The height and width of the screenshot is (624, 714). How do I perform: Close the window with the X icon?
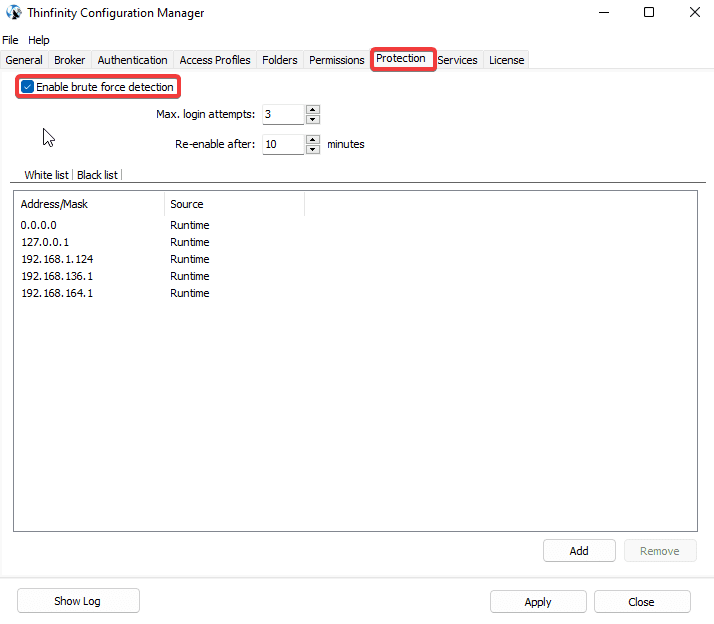tap(694, 12)
